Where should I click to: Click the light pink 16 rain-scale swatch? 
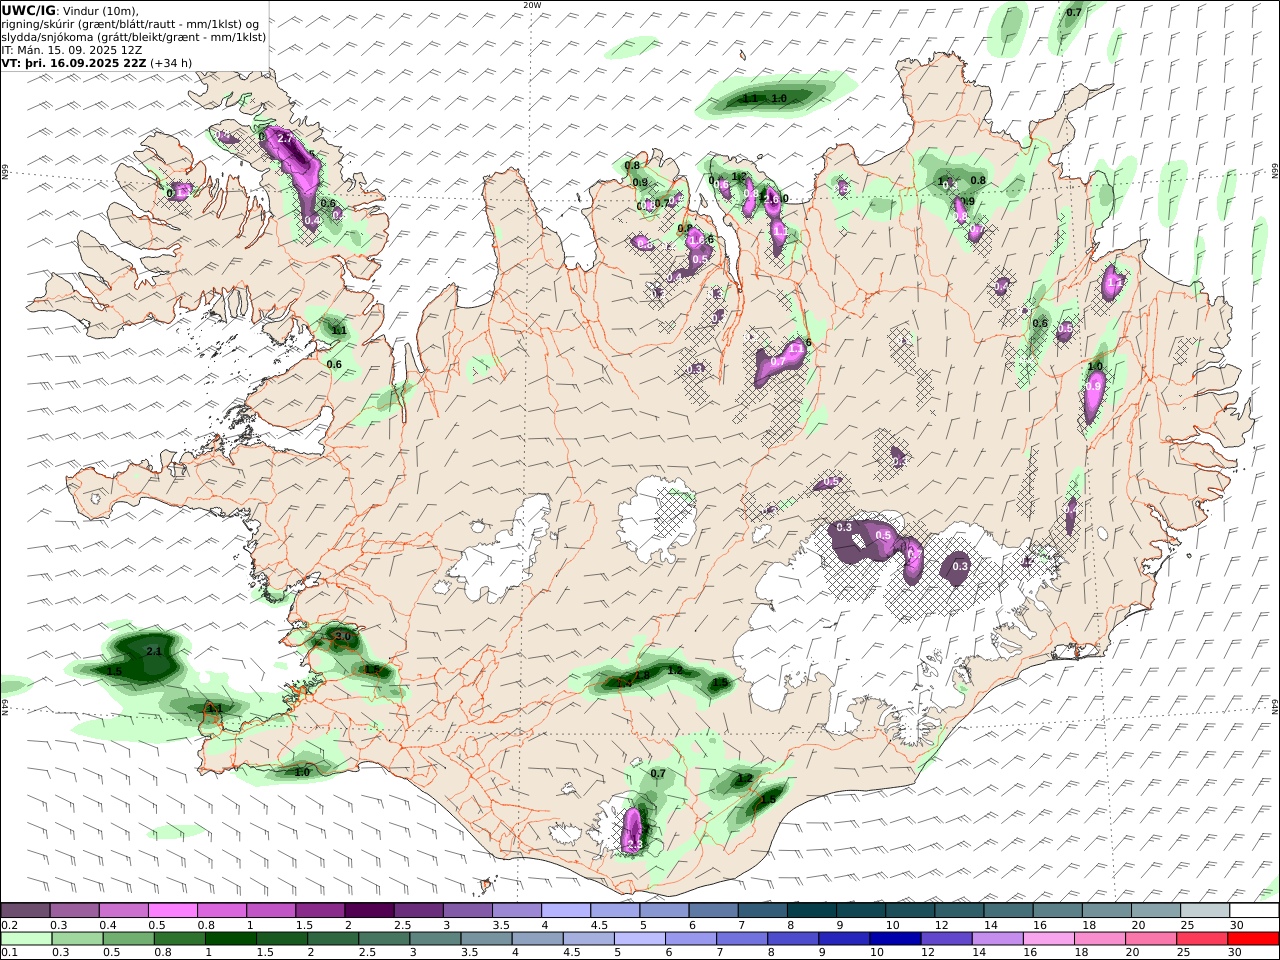point(1047,939)
